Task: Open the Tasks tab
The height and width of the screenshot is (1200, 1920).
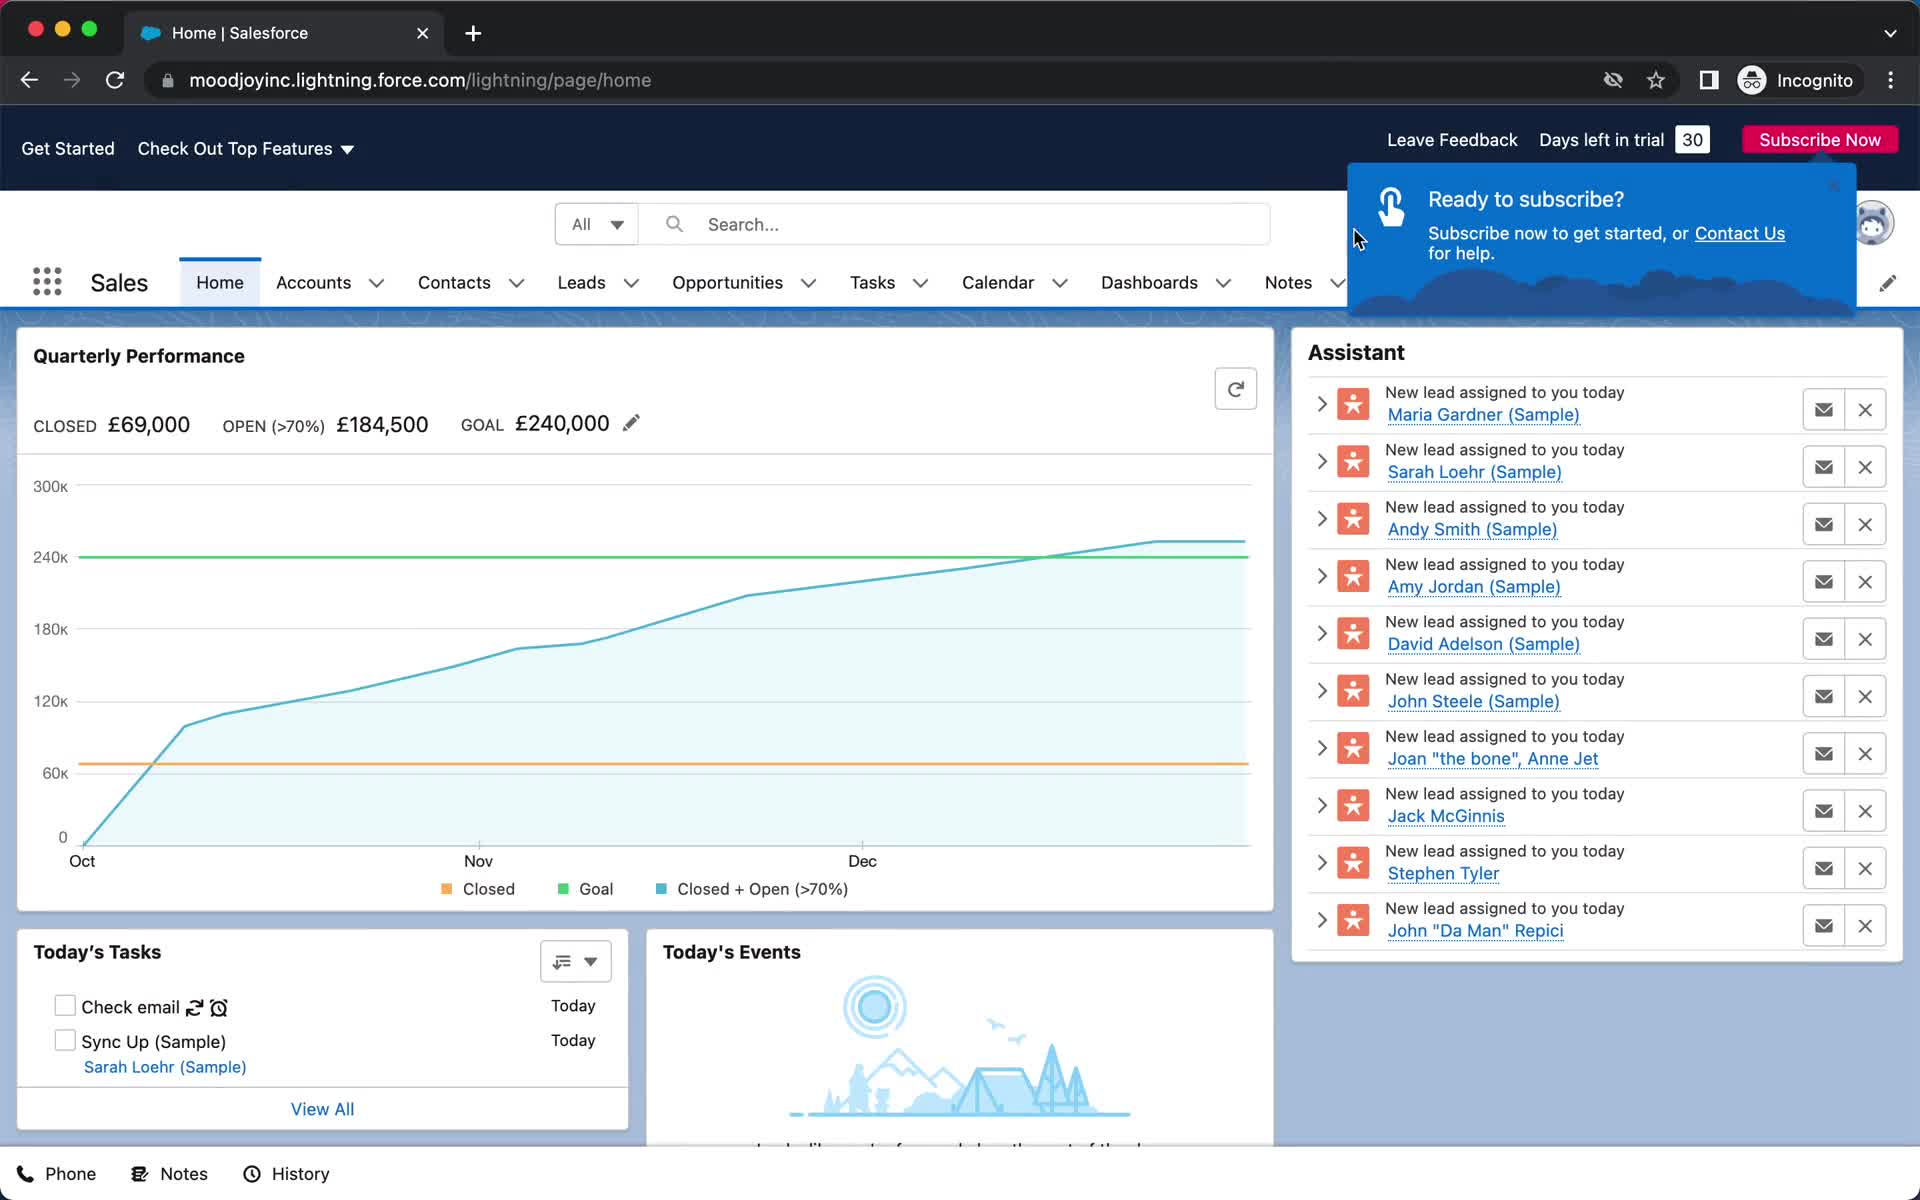Action: pos(872,283)
